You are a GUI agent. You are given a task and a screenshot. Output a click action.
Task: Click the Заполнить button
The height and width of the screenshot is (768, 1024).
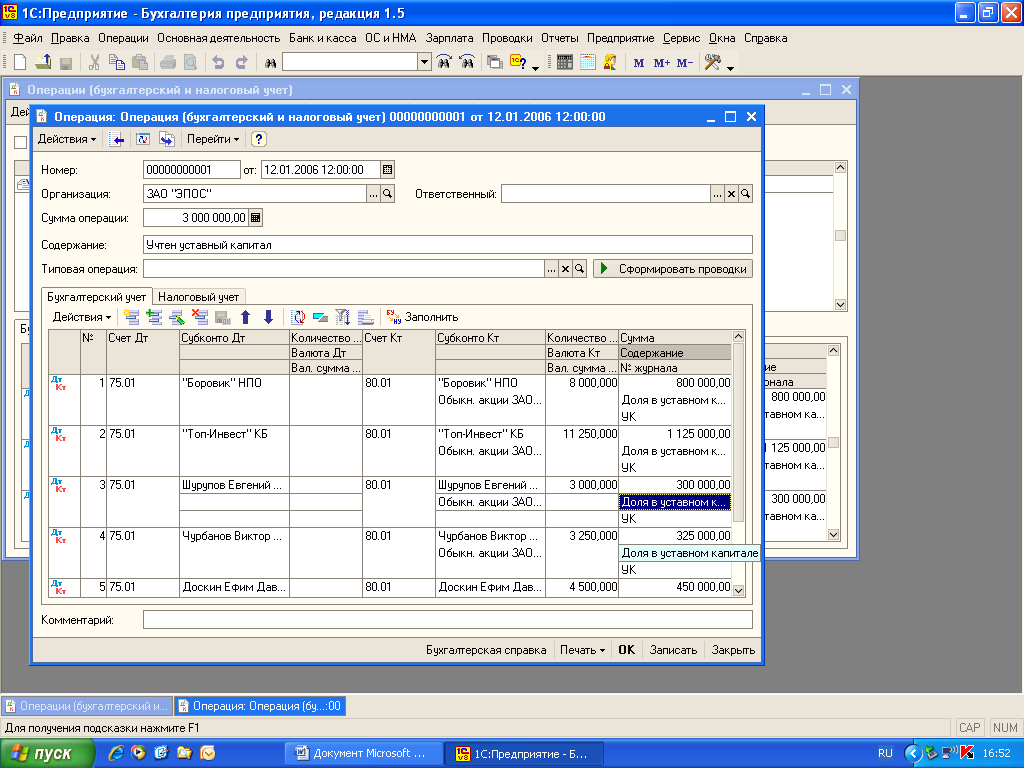(x=422, y=317)
